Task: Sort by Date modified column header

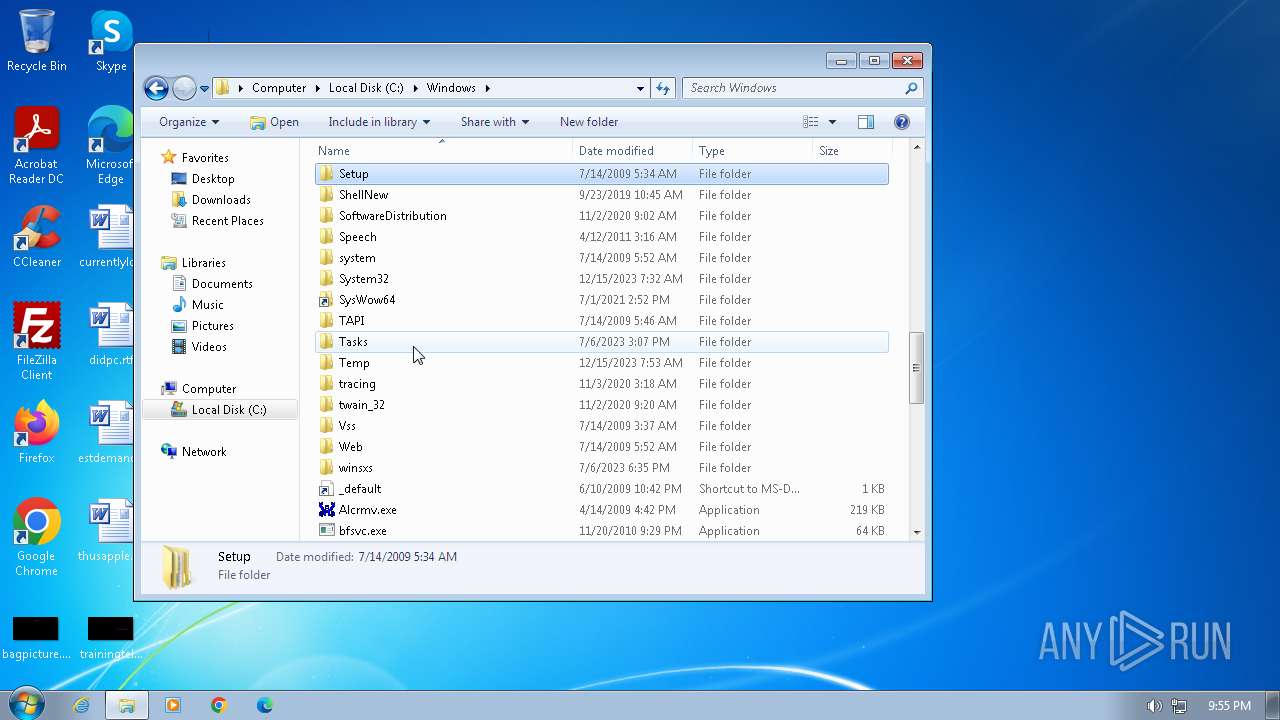Action: 634,151
